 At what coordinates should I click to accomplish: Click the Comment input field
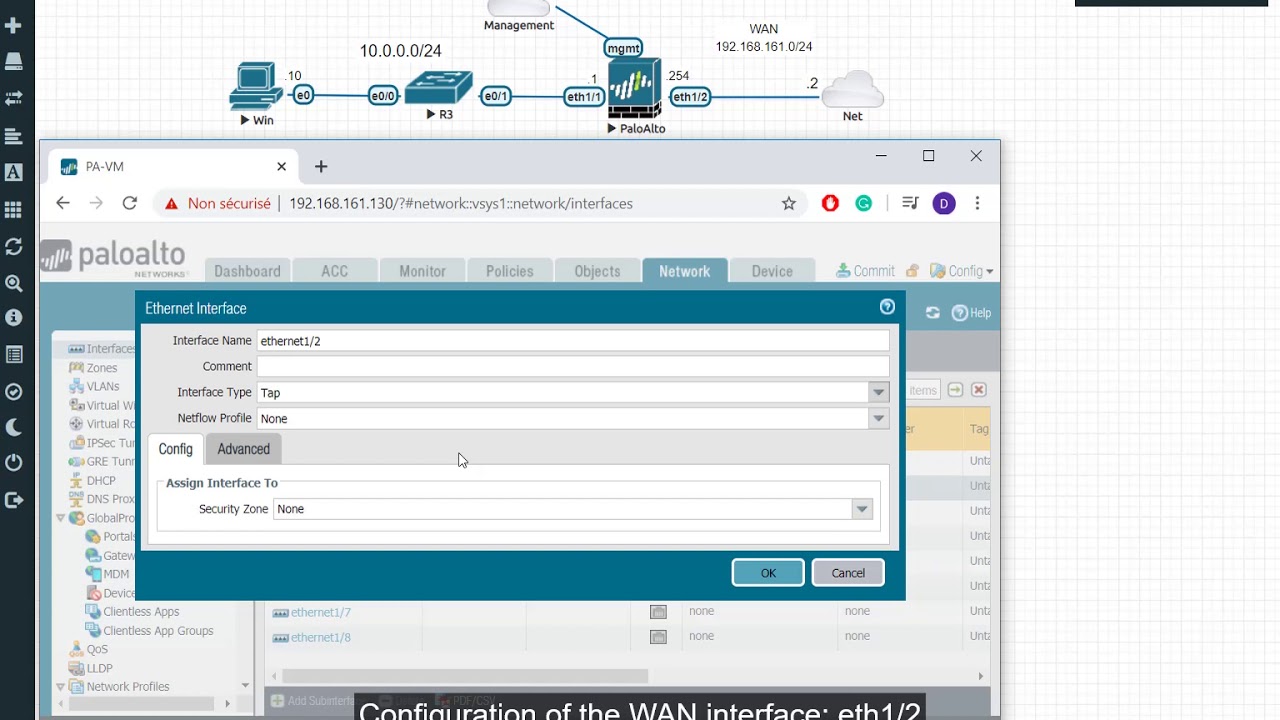(x=573, y=367)
